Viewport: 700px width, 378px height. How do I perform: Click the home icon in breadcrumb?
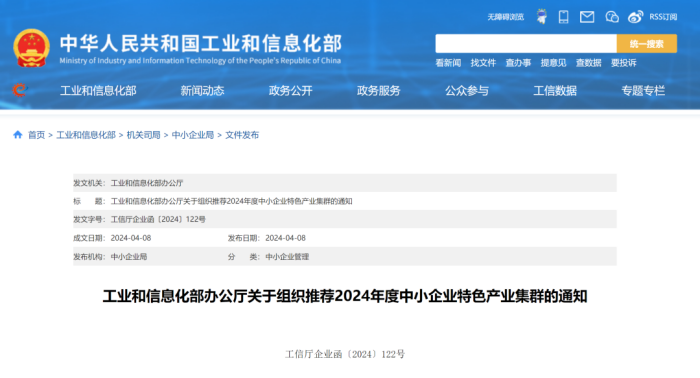[18, 135]
